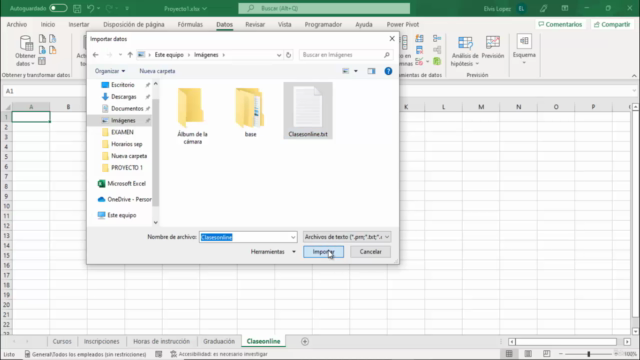Switch to Page Layout view icon
The image size is (640, 360).
pyautogui.click(x=528, y=353)
